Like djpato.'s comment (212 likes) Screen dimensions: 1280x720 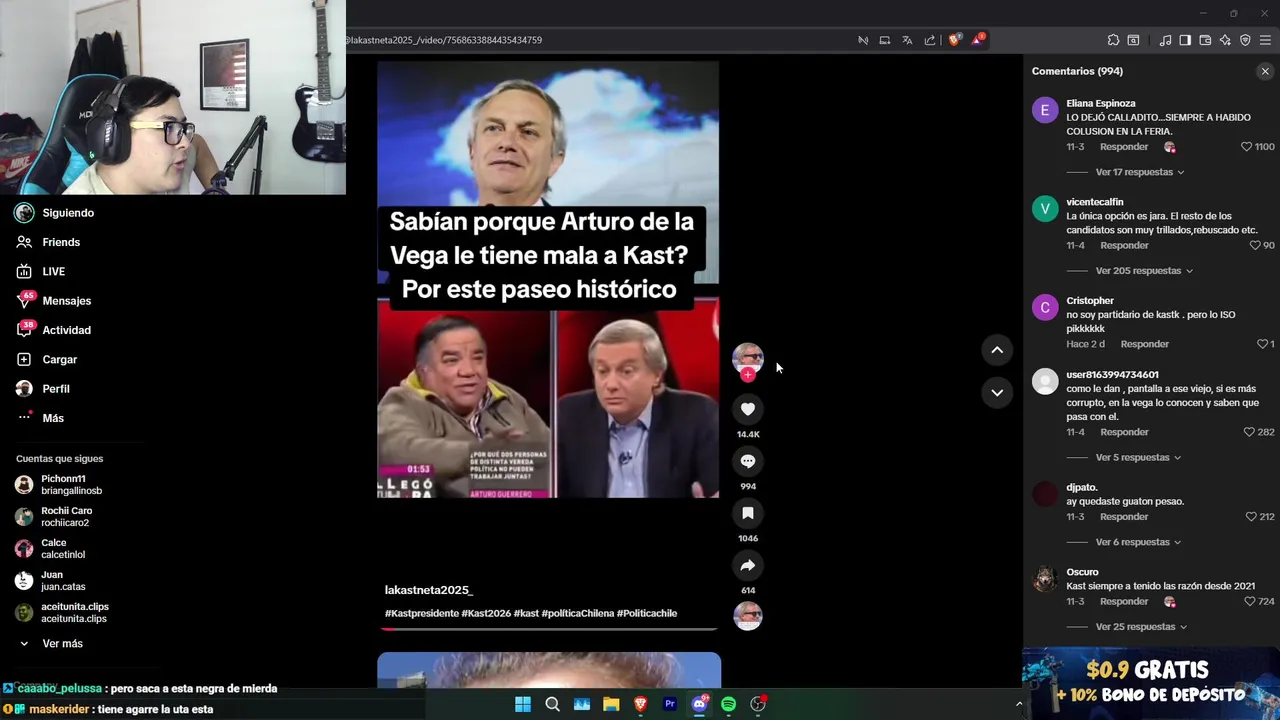click(x=1251, y=517)
